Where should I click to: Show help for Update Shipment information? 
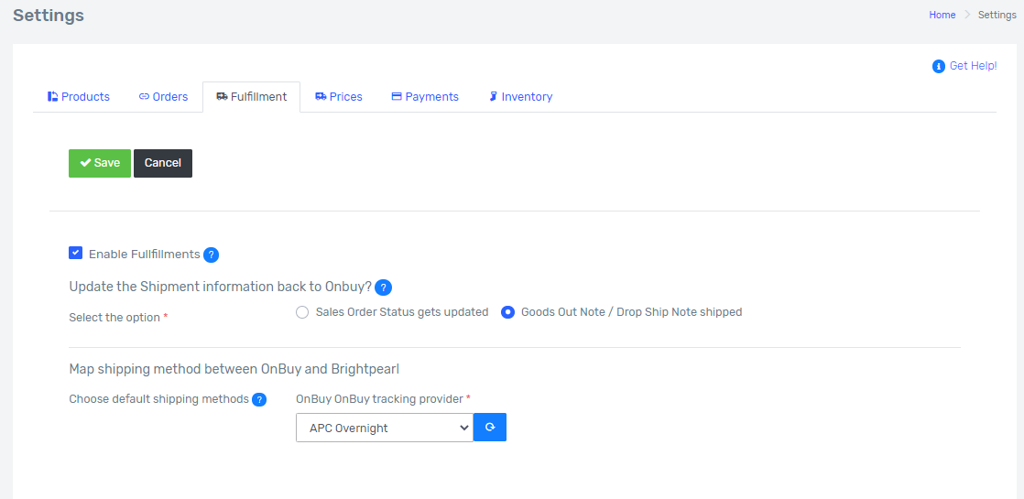point(383,287)
